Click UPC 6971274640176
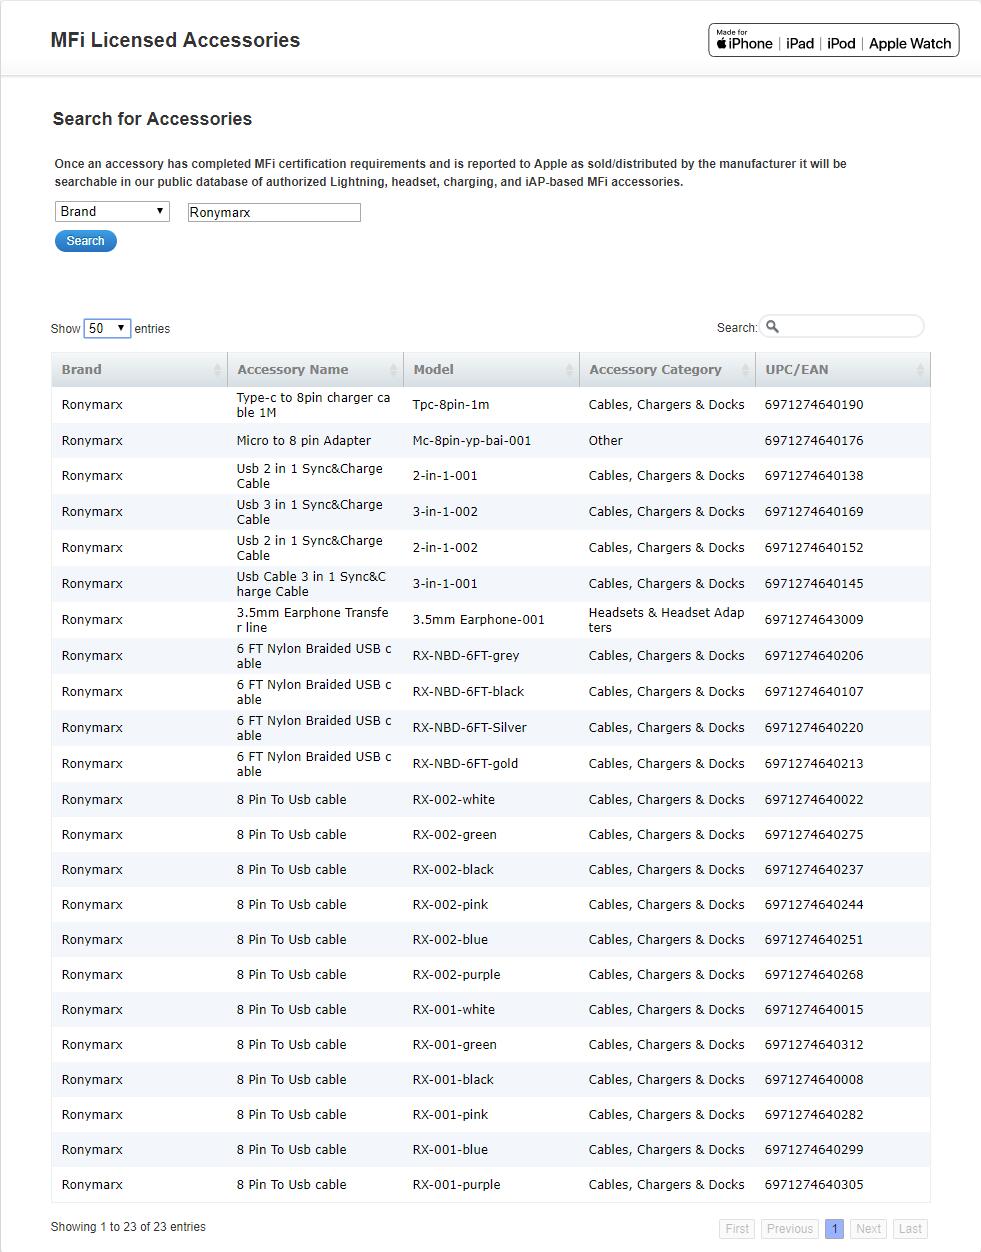The width and height of the screenshot is (981, 1252). click(814, 441)
